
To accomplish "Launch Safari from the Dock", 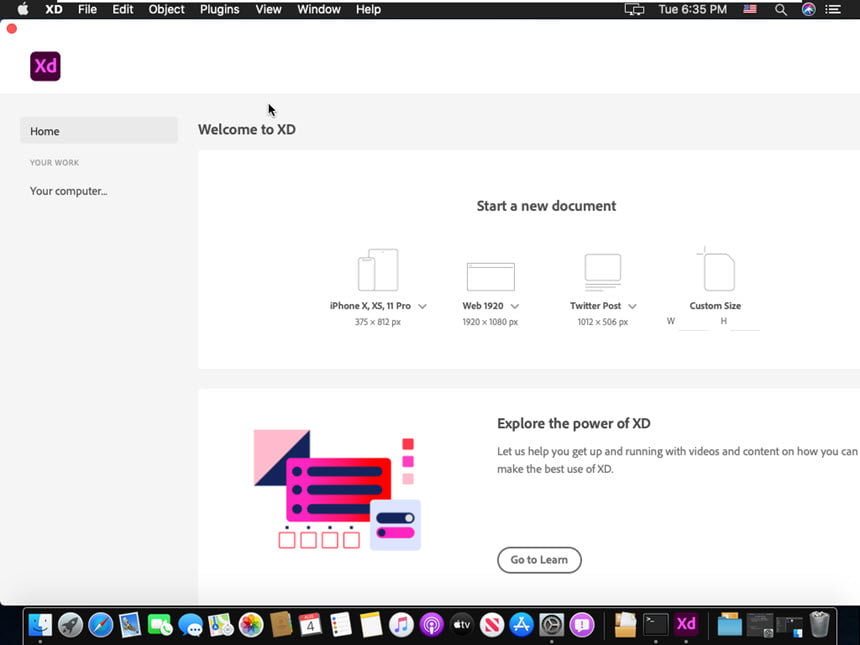I will pyautogui.click(x=100, y=625).
